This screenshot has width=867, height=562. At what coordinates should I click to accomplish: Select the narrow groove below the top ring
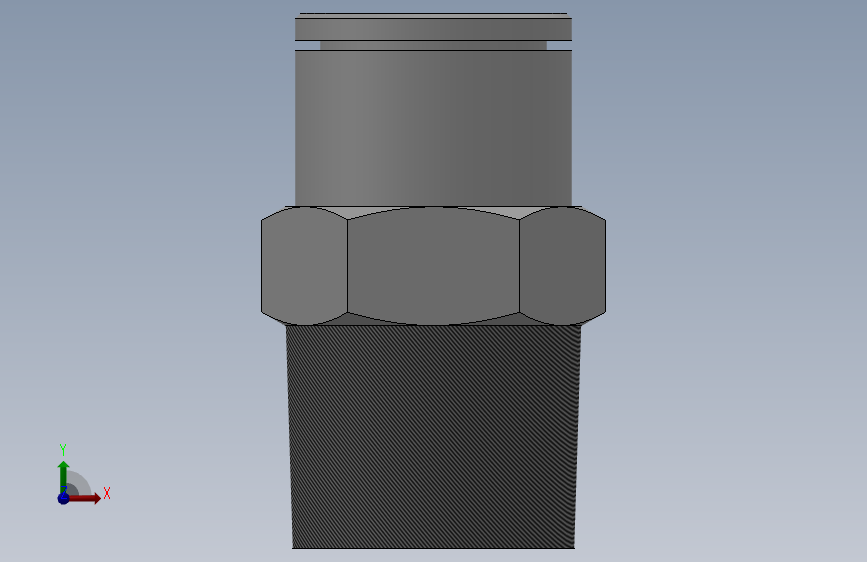point(434,45)
